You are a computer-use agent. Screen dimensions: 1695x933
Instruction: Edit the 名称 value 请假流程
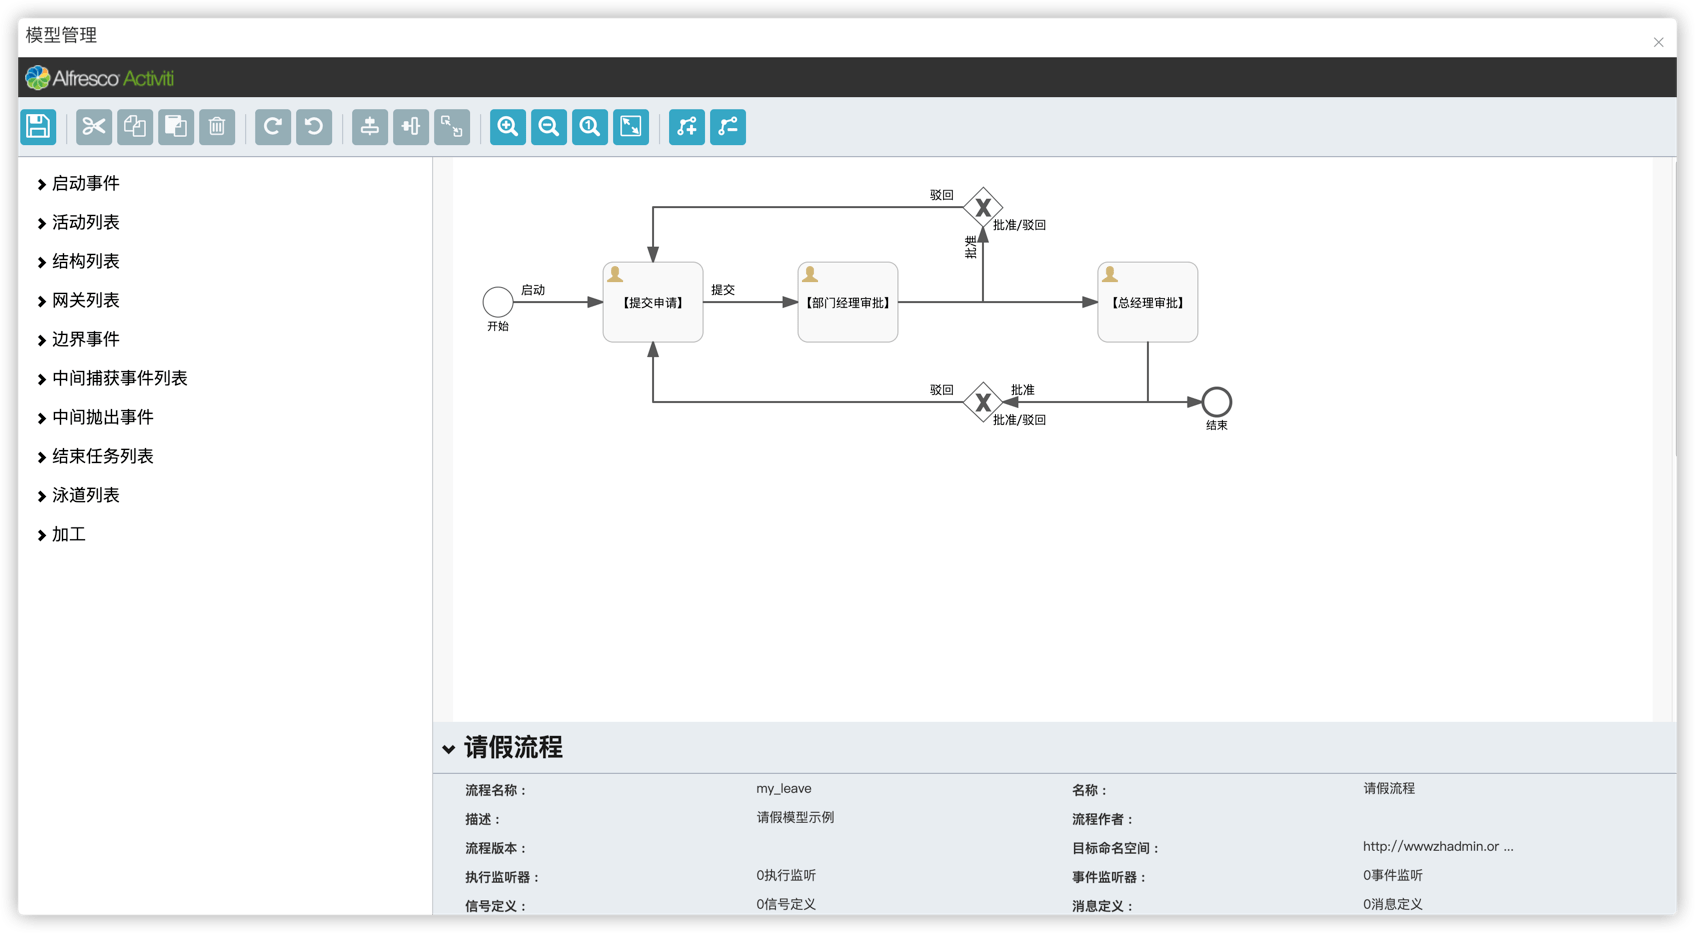1389,789
